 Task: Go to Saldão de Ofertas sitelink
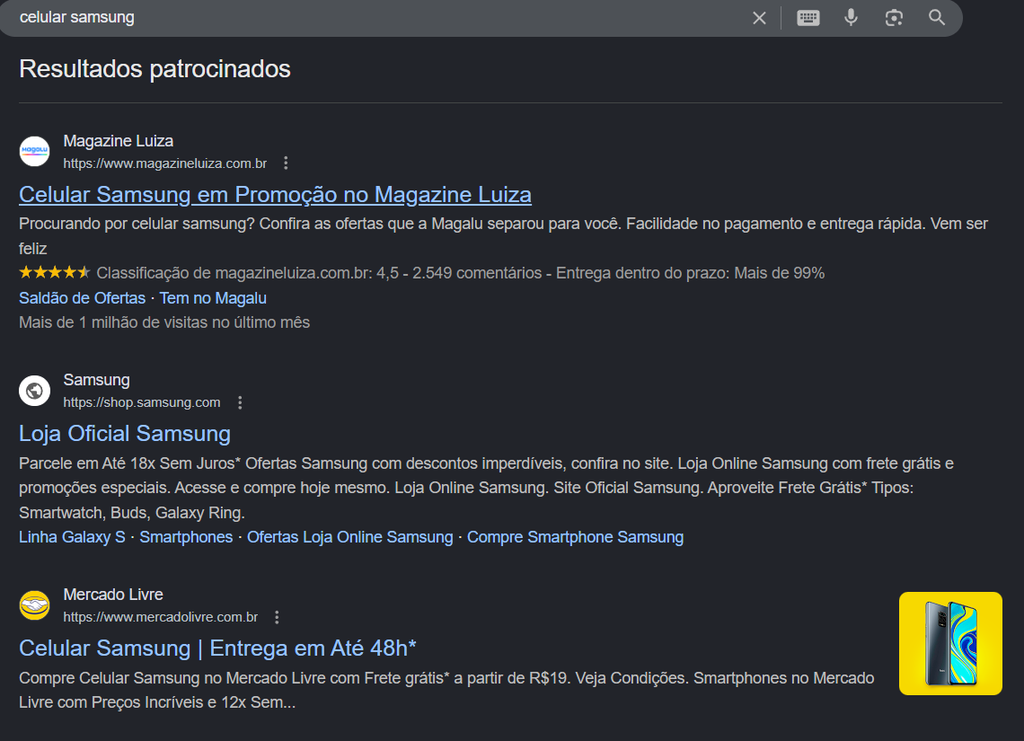click(x=82, y=298)
